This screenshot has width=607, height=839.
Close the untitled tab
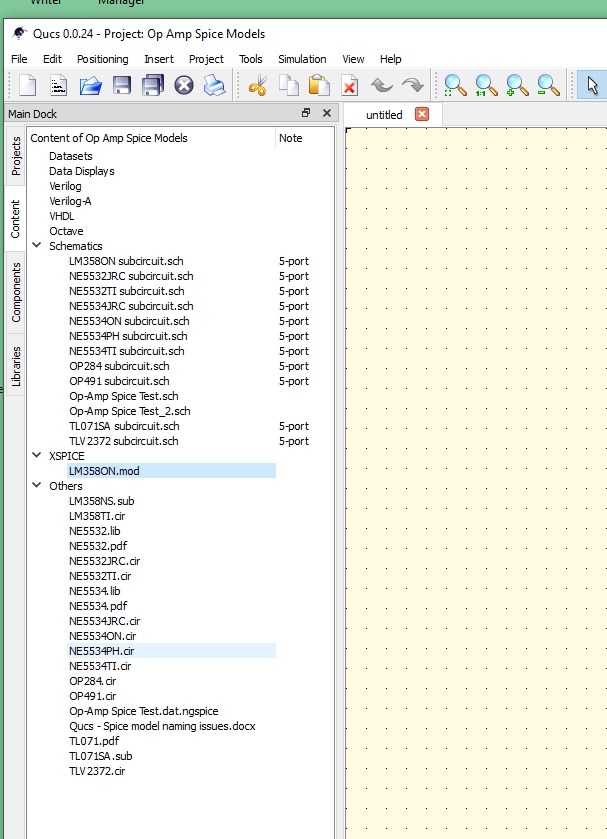(x=422, y=114)
